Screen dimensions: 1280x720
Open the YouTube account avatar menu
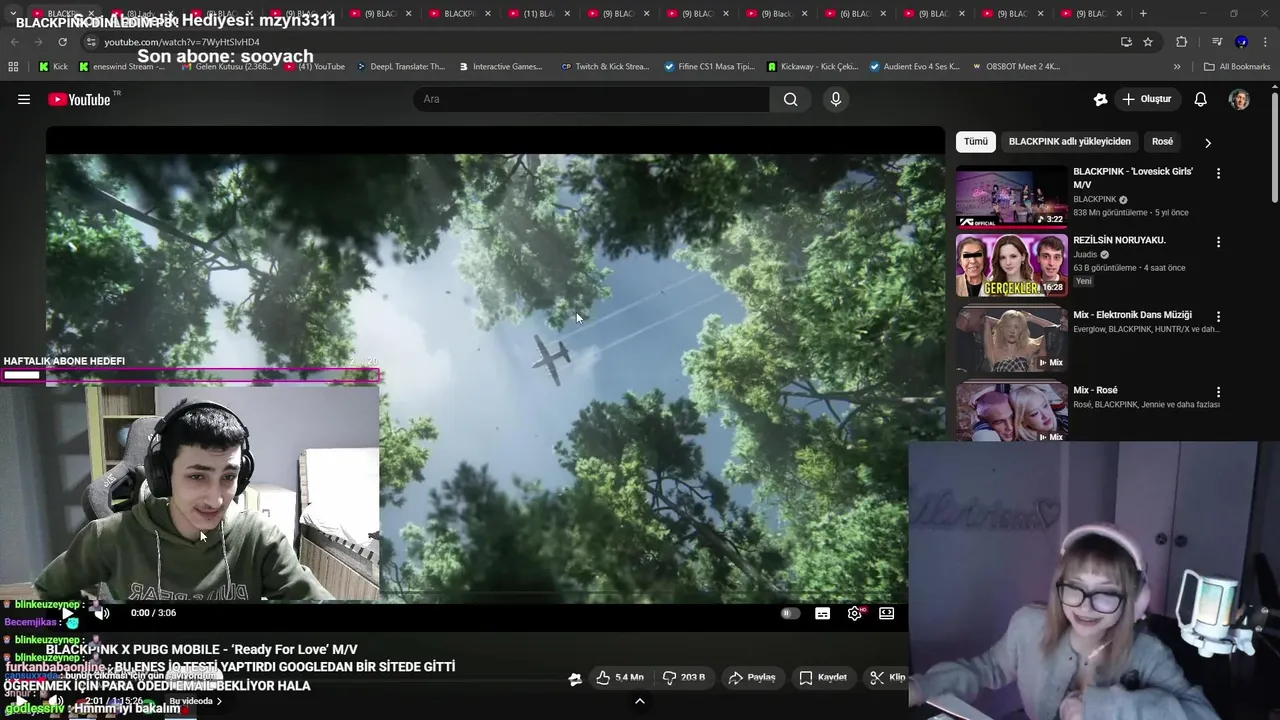coord(1239,99)
